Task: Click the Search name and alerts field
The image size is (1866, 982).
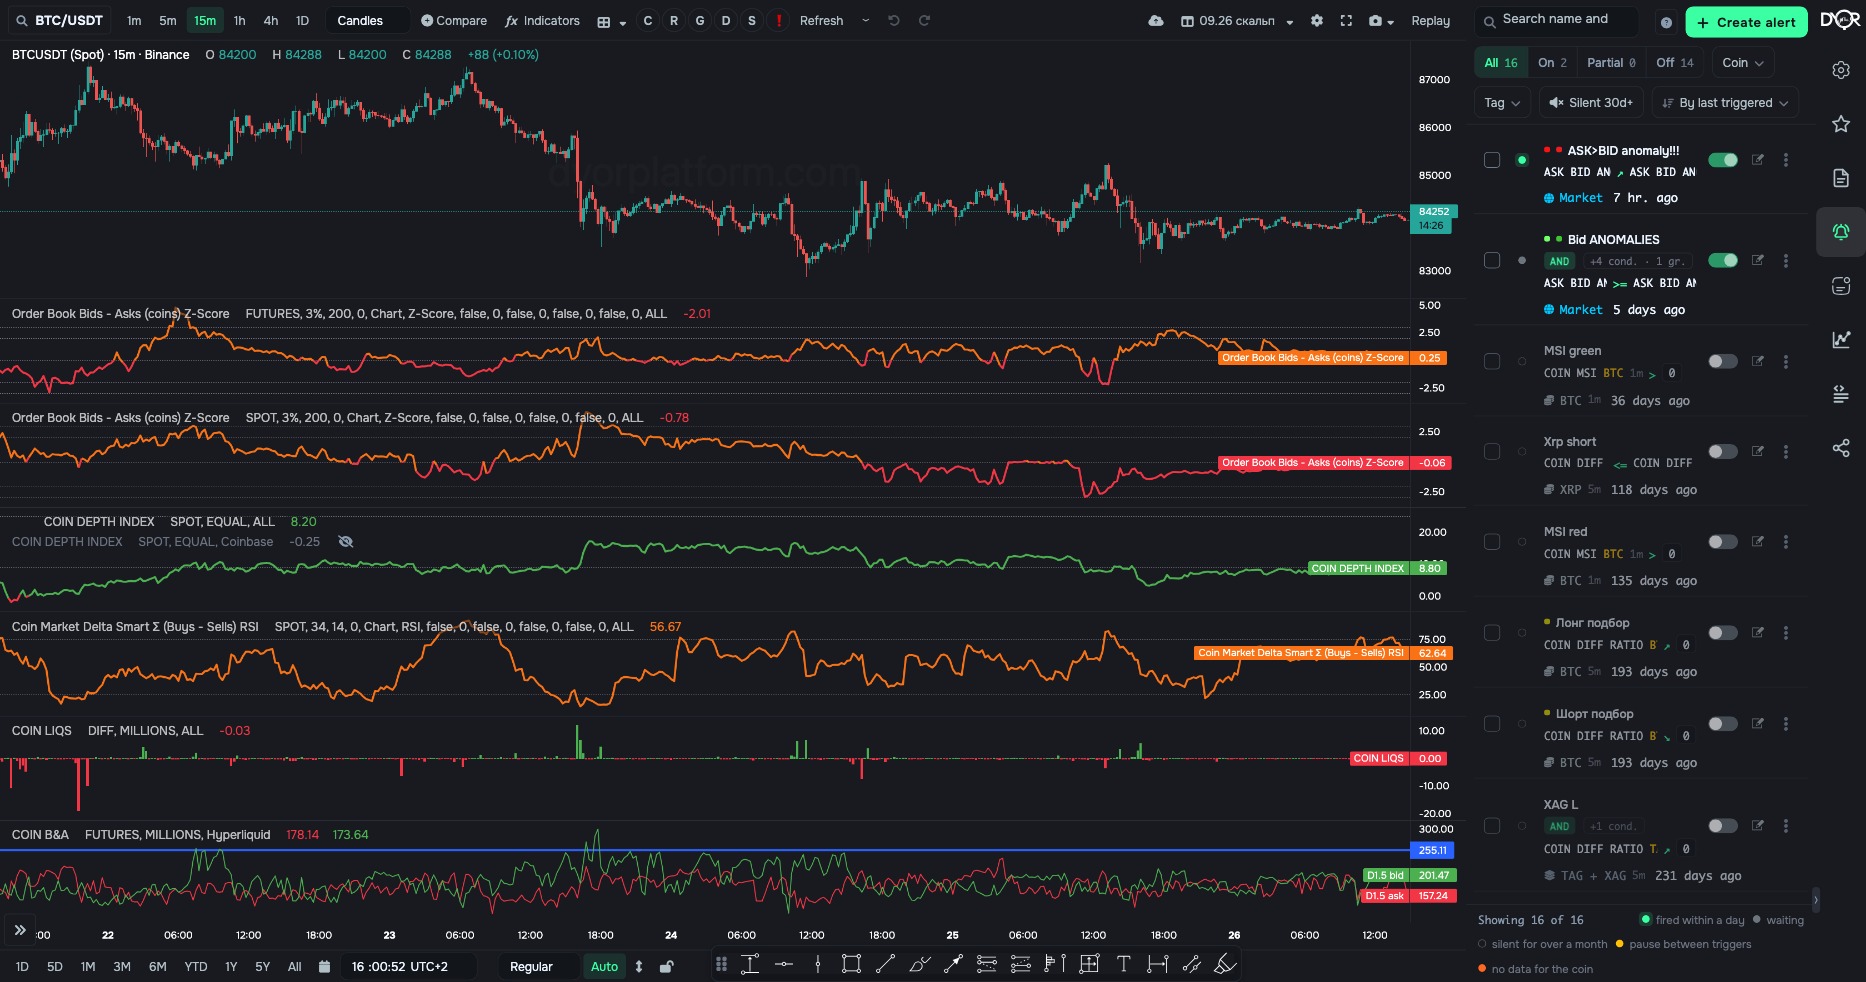Action: click(x=1556, y=22)
